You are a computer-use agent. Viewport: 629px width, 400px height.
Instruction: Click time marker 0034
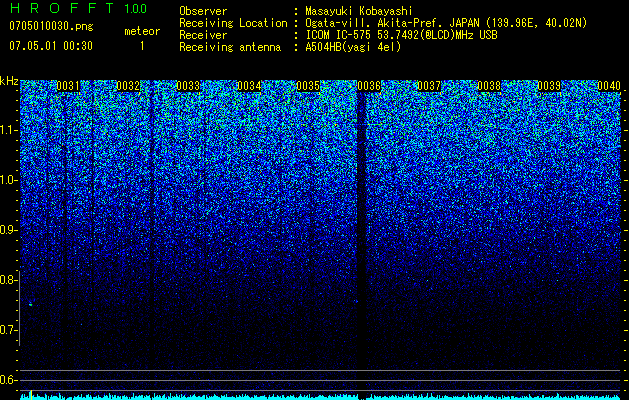(x=249, y=86)
